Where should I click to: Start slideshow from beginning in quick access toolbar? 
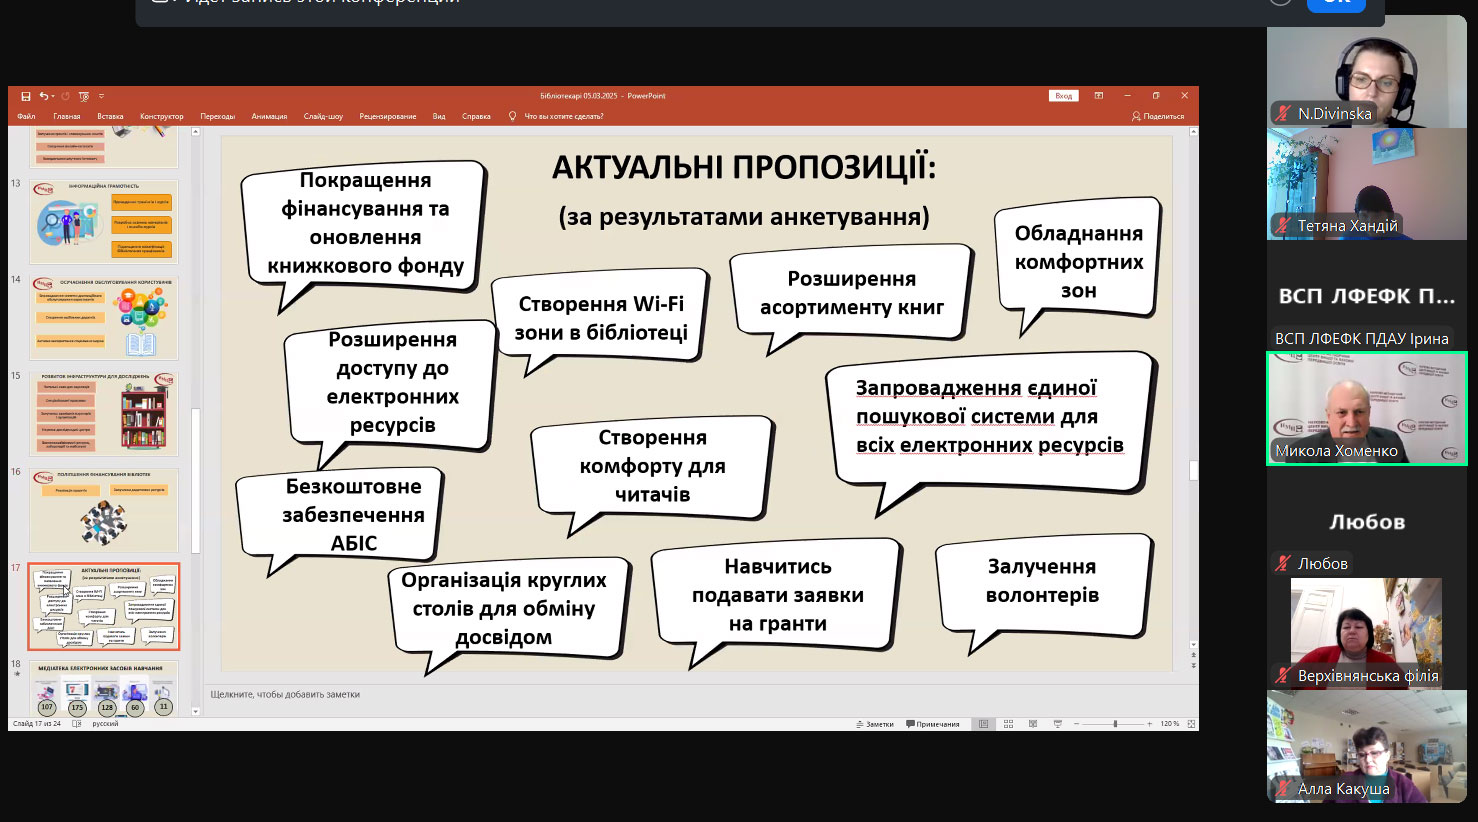click(x=84, y=96)
